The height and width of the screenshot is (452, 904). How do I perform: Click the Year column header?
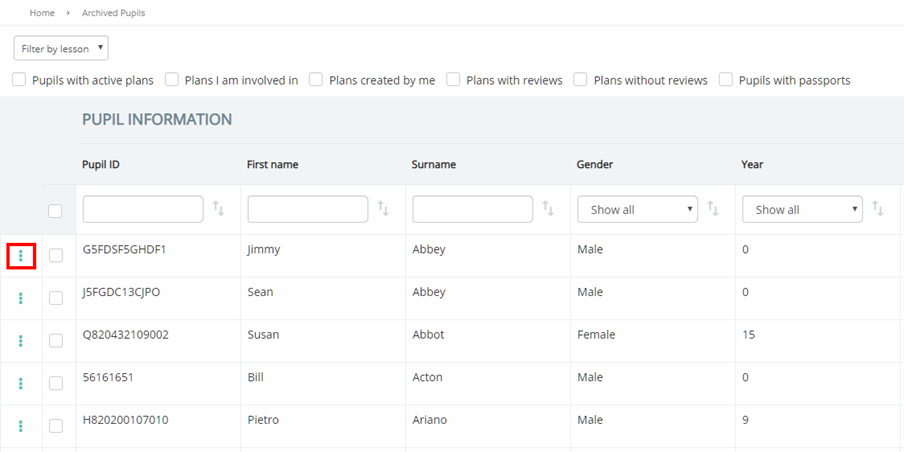coord(752,164)
